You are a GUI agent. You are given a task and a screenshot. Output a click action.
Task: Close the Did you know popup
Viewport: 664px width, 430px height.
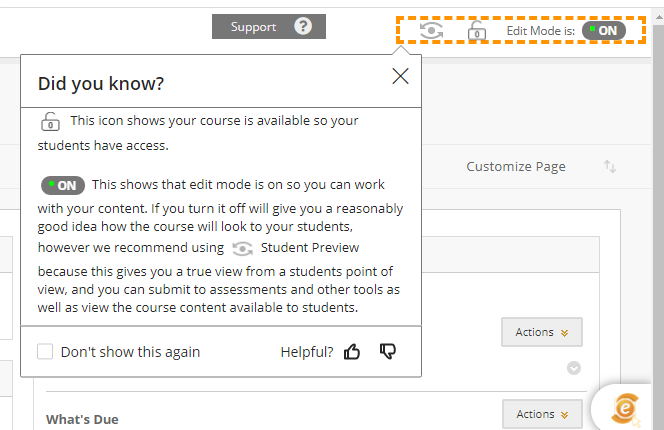point(400,76)
